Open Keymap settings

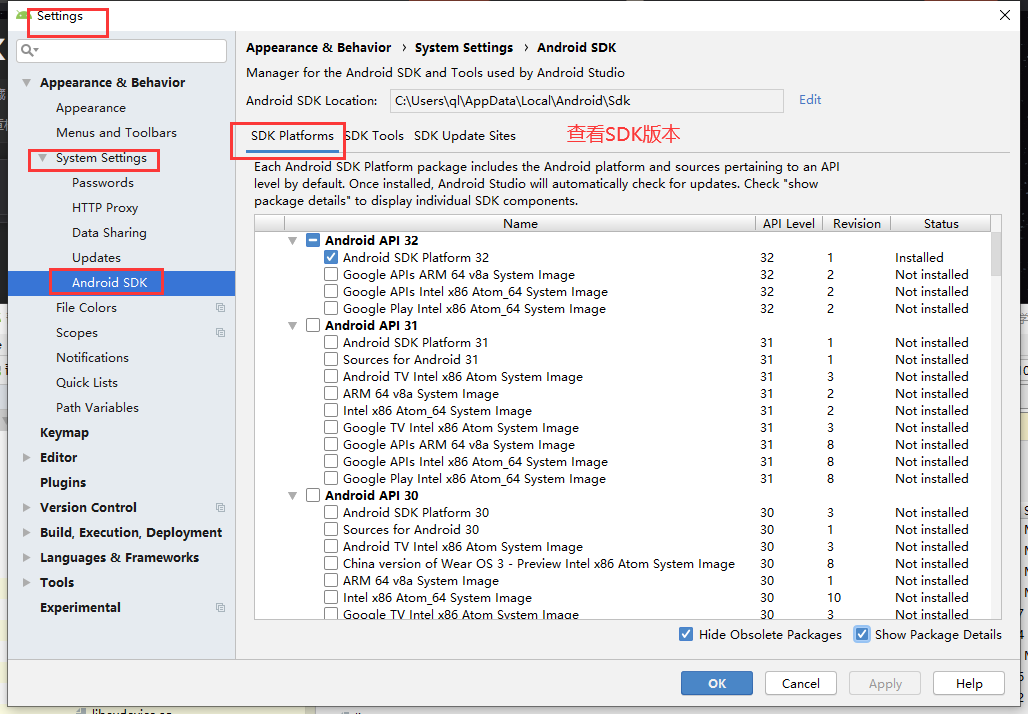64,433
